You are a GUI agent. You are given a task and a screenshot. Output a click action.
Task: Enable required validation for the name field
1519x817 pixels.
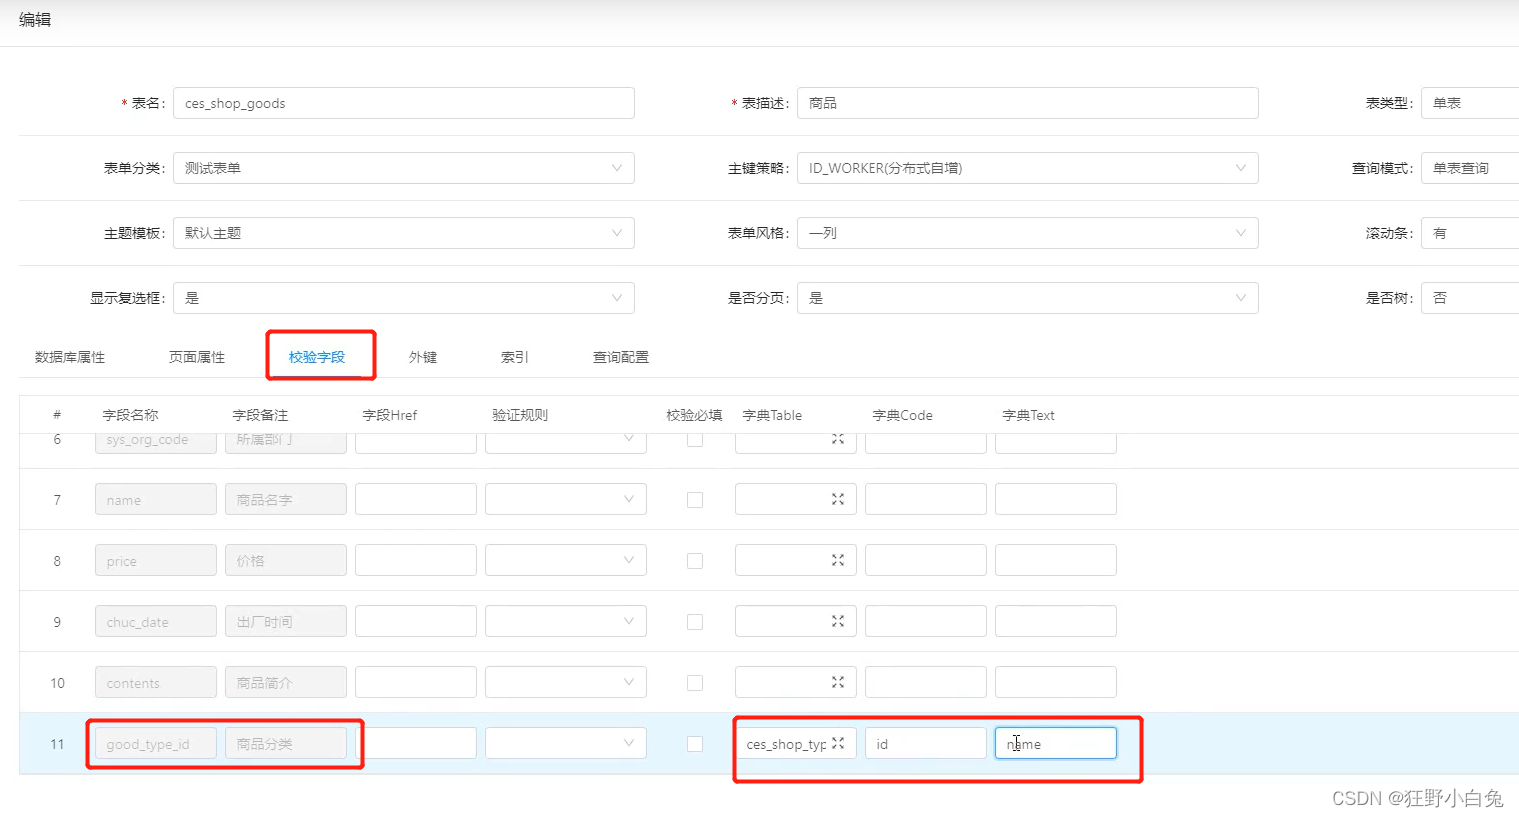(x=694, y=499)
